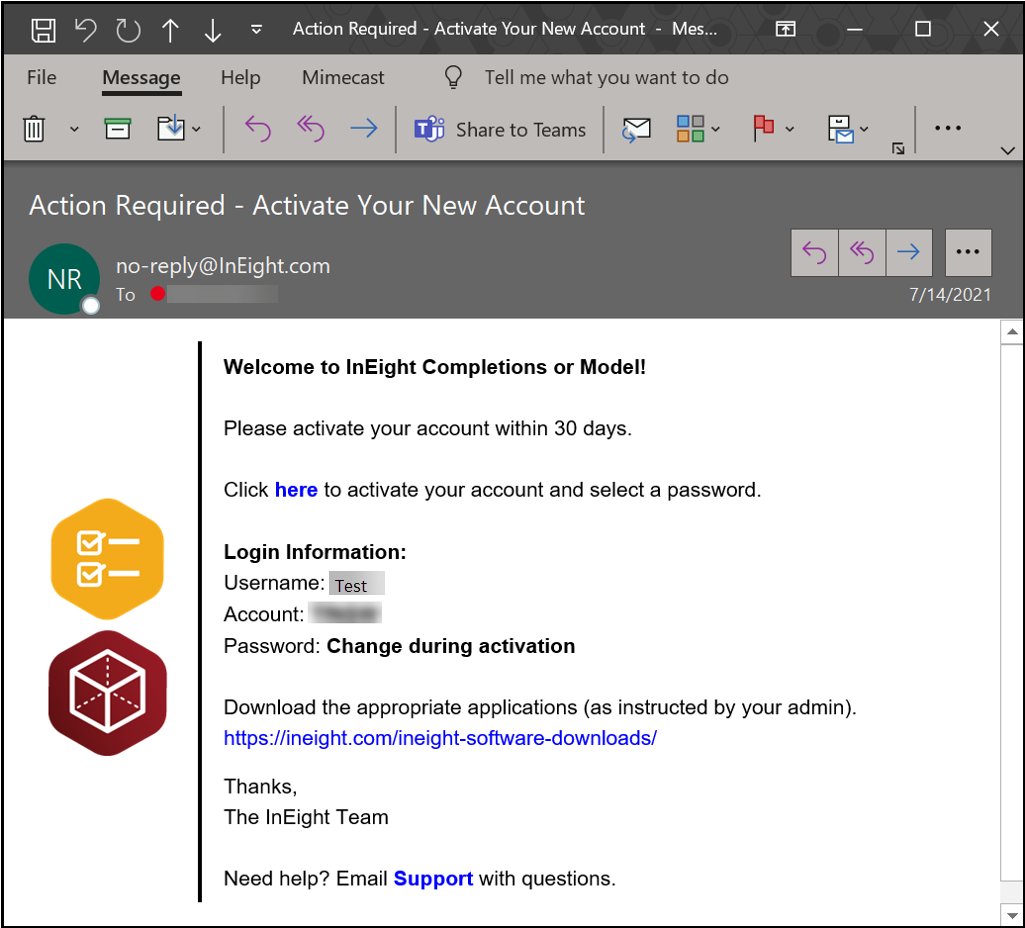Go to the previous item with the up arrow

pos(171,30)
